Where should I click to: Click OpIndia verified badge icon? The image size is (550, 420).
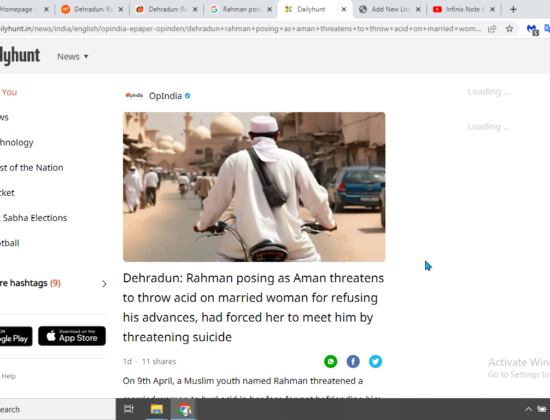[x=188, y=96]
